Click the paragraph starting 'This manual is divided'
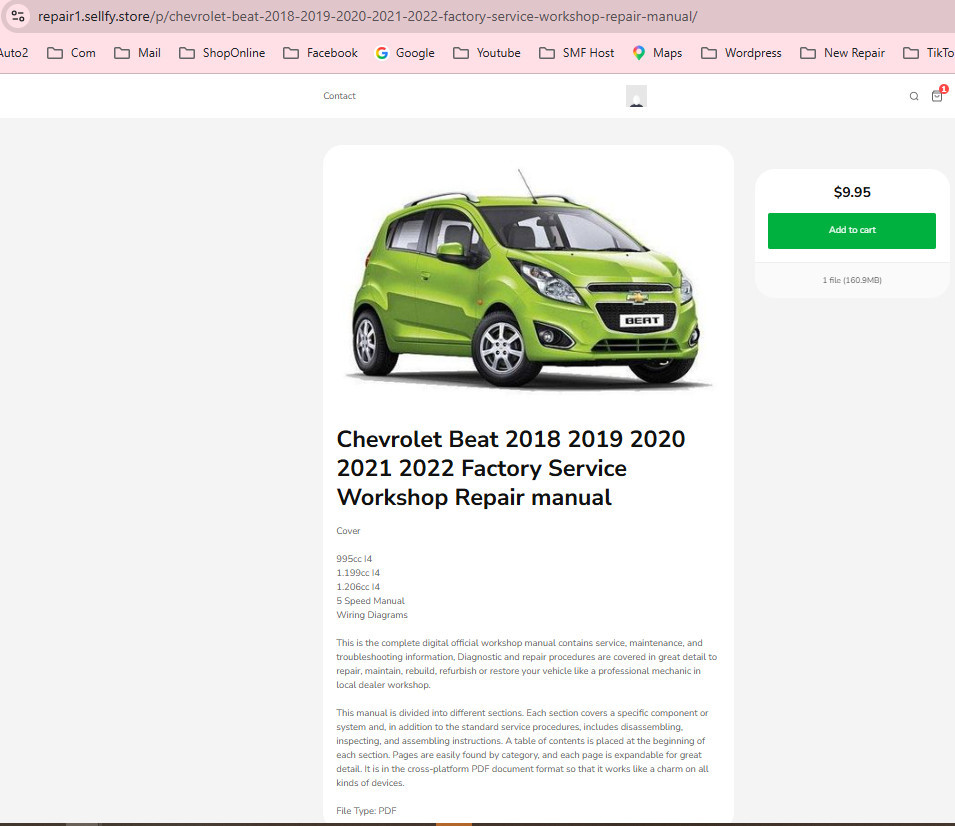The height and width of the screenshot is (826, 955). pyautogui.click(x=523, y=748)
